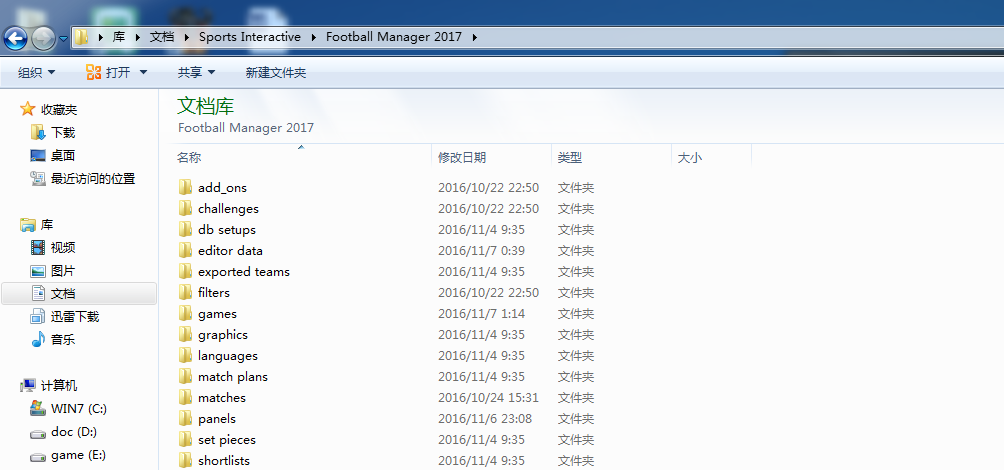The width and height of the screenshot is (1004, 470).
Task: Click the db setups folder icon
Action: 186,229
